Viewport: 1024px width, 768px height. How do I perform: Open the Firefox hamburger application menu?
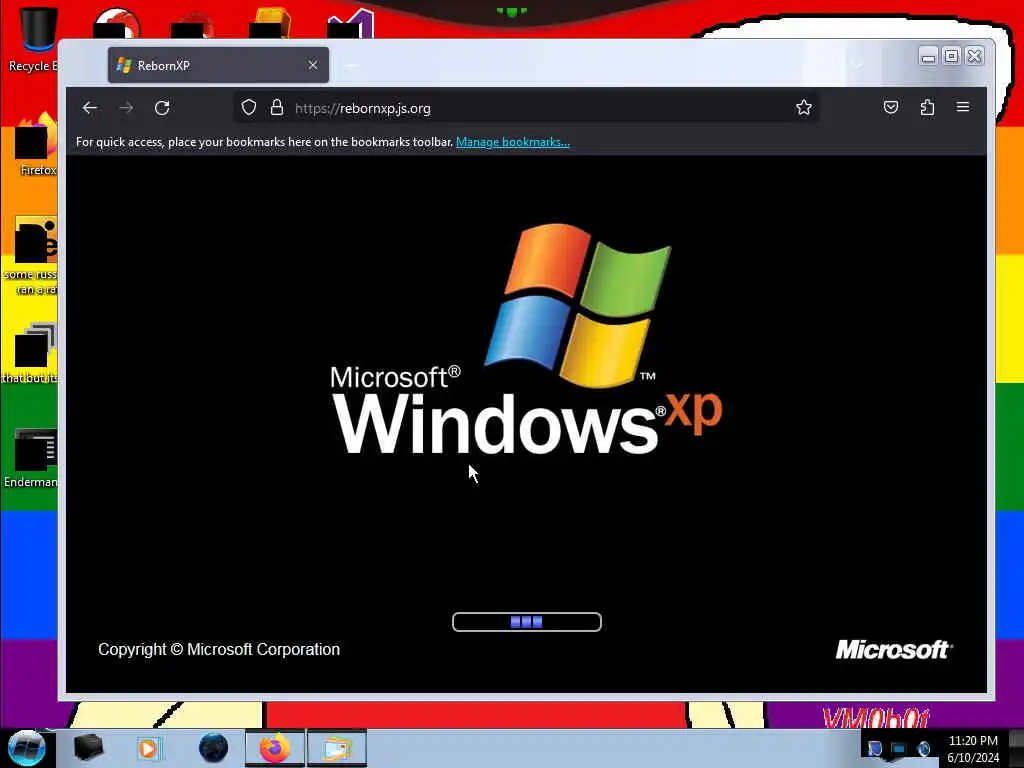click(x=963, y=108)
